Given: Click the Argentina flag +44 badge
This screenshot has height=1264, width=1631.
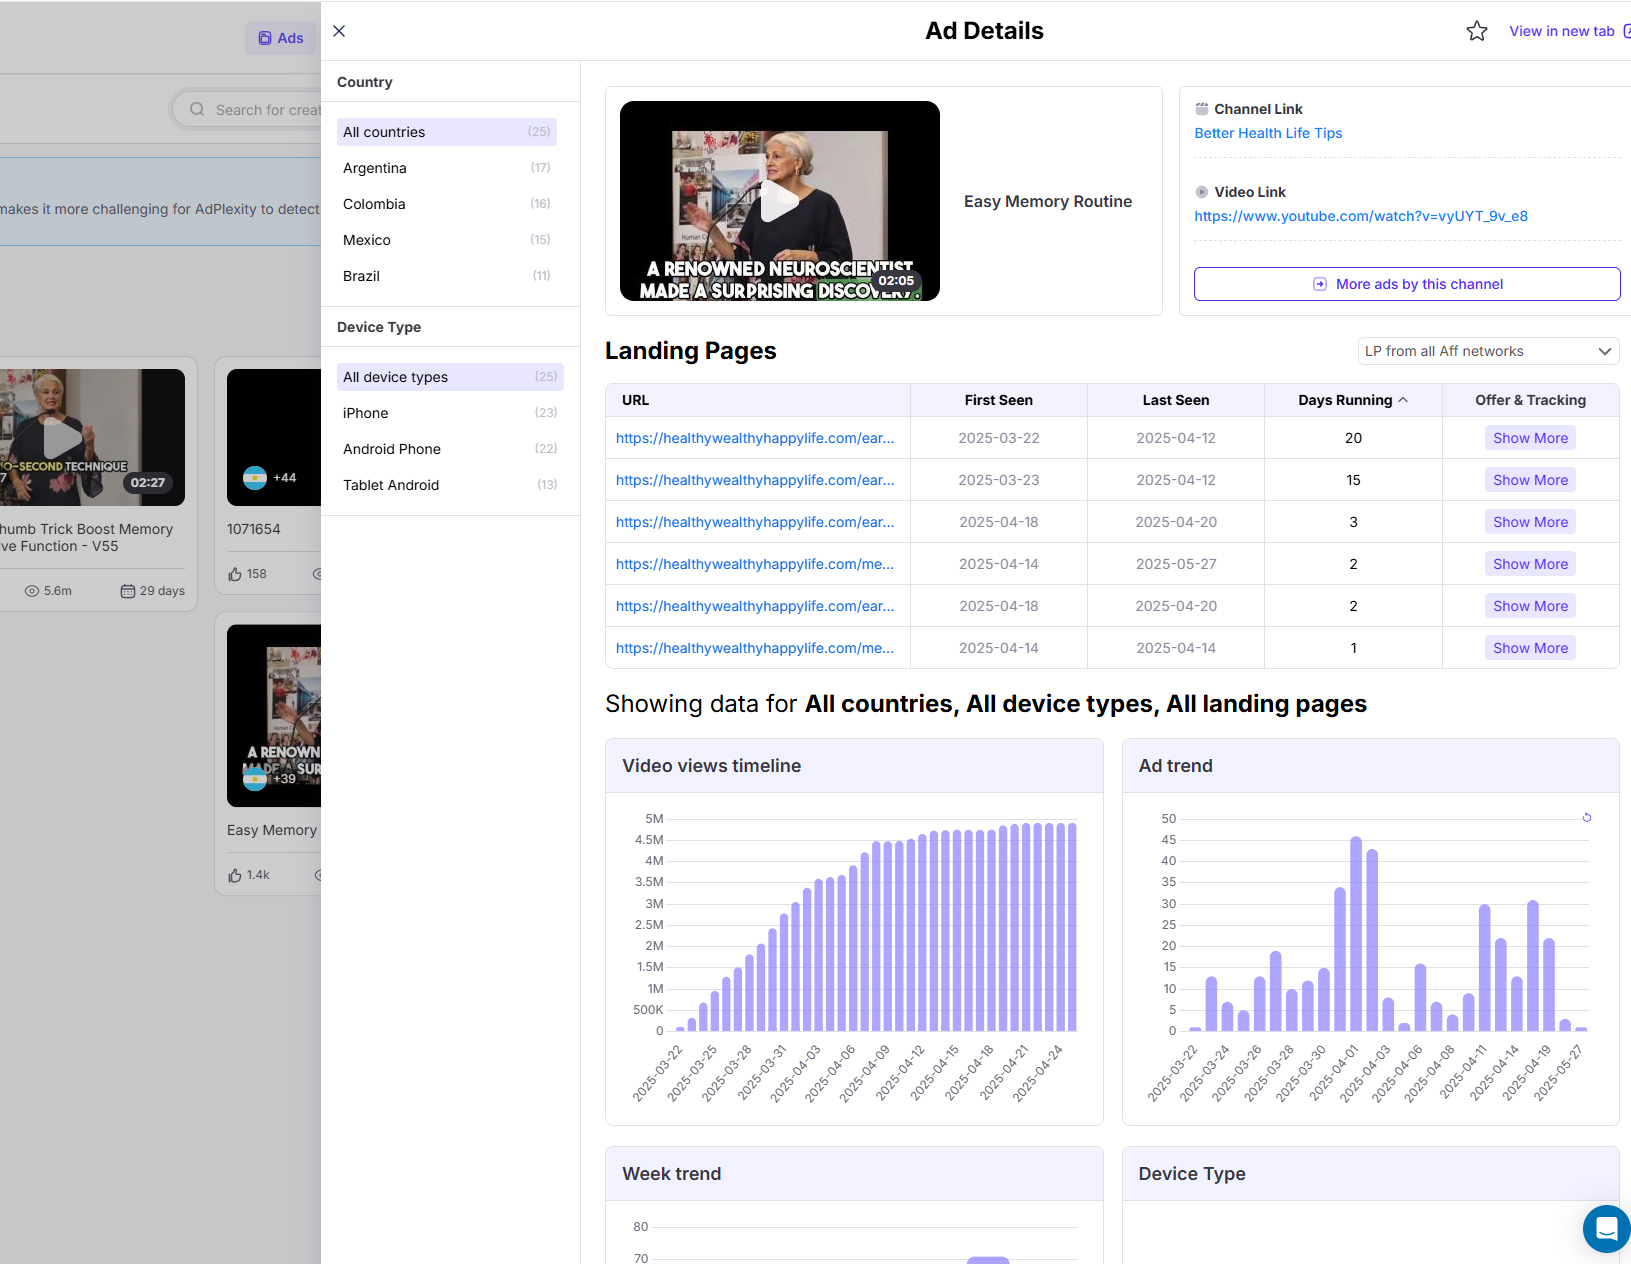Looking at the screenshot, I should coord(270,478).
